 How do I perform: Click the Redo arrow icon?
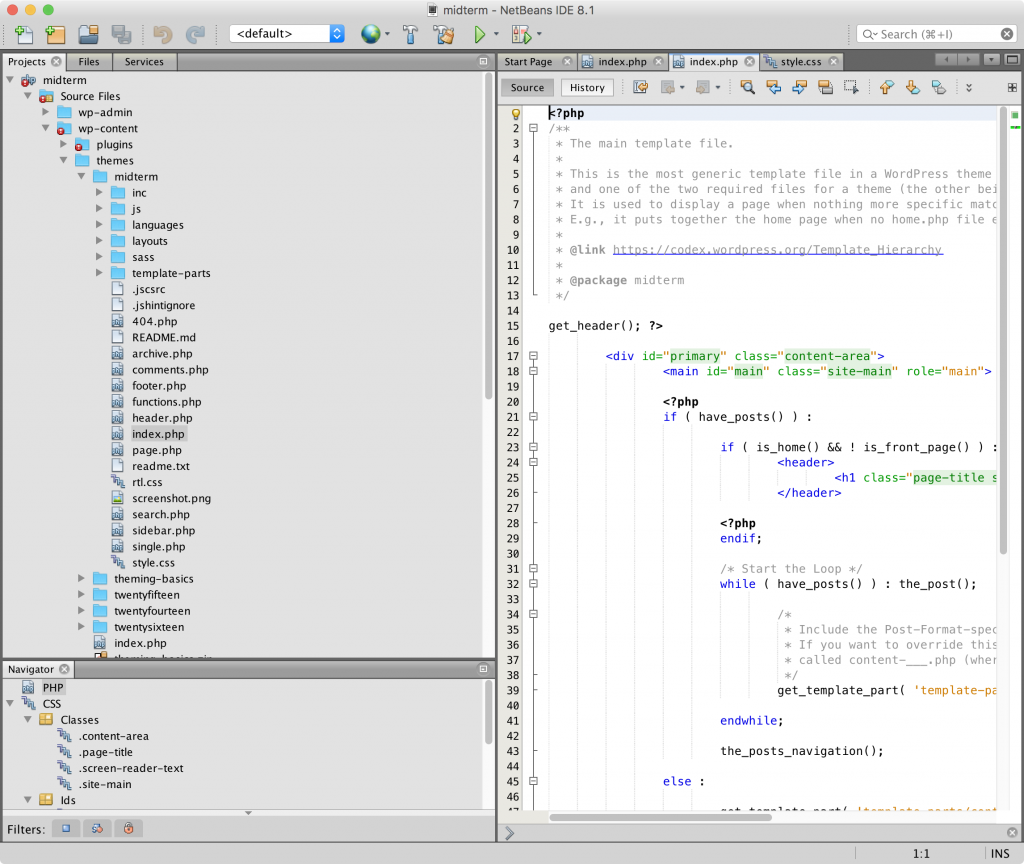click(195, 34)
